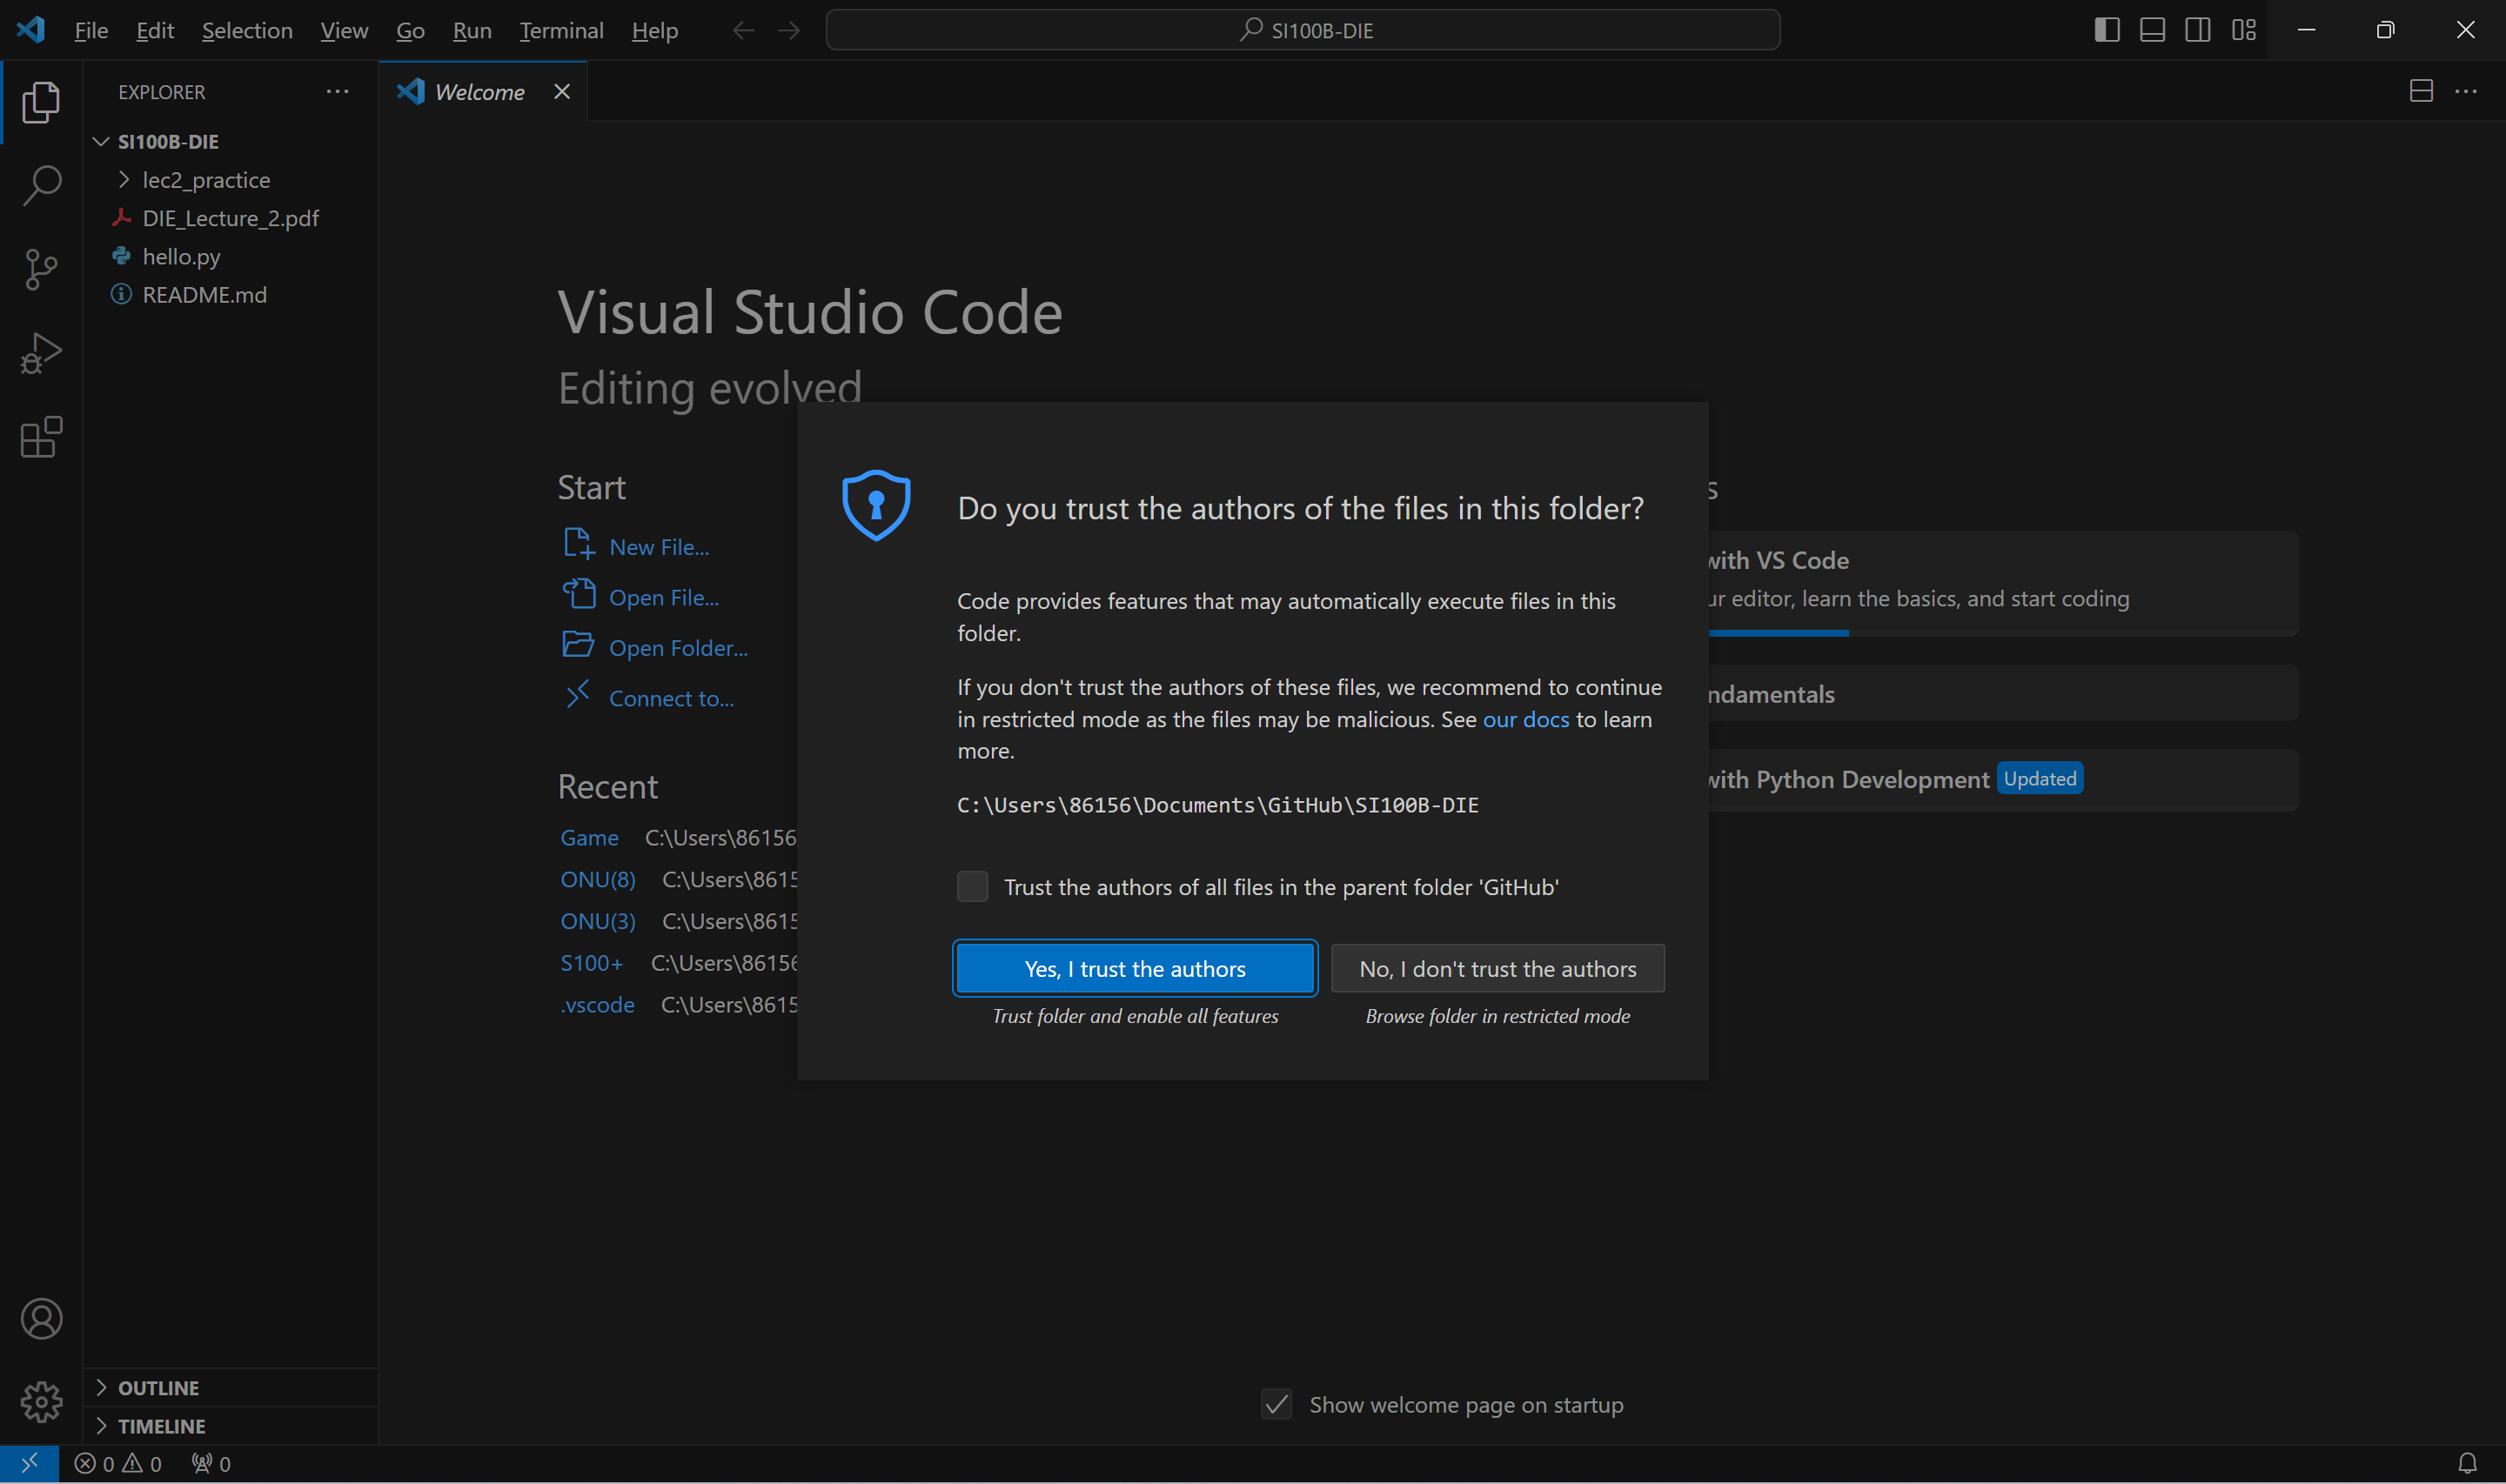Click No, I don't trust the authors

[1497, 969]
